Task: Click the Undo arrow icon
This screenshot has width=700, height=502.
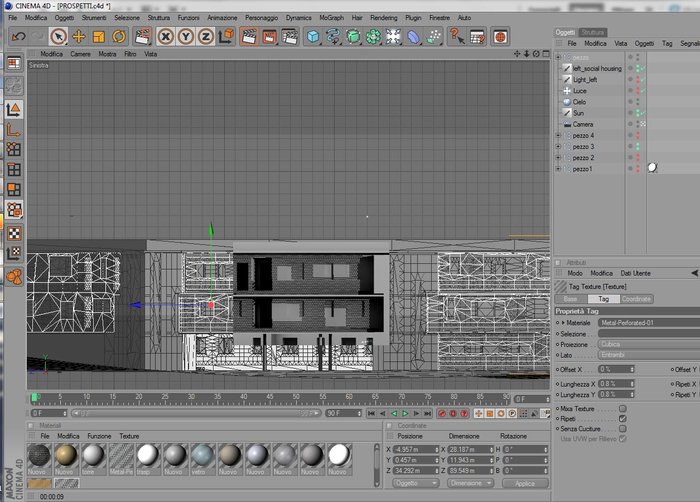Action: click(x=18, y=36)
